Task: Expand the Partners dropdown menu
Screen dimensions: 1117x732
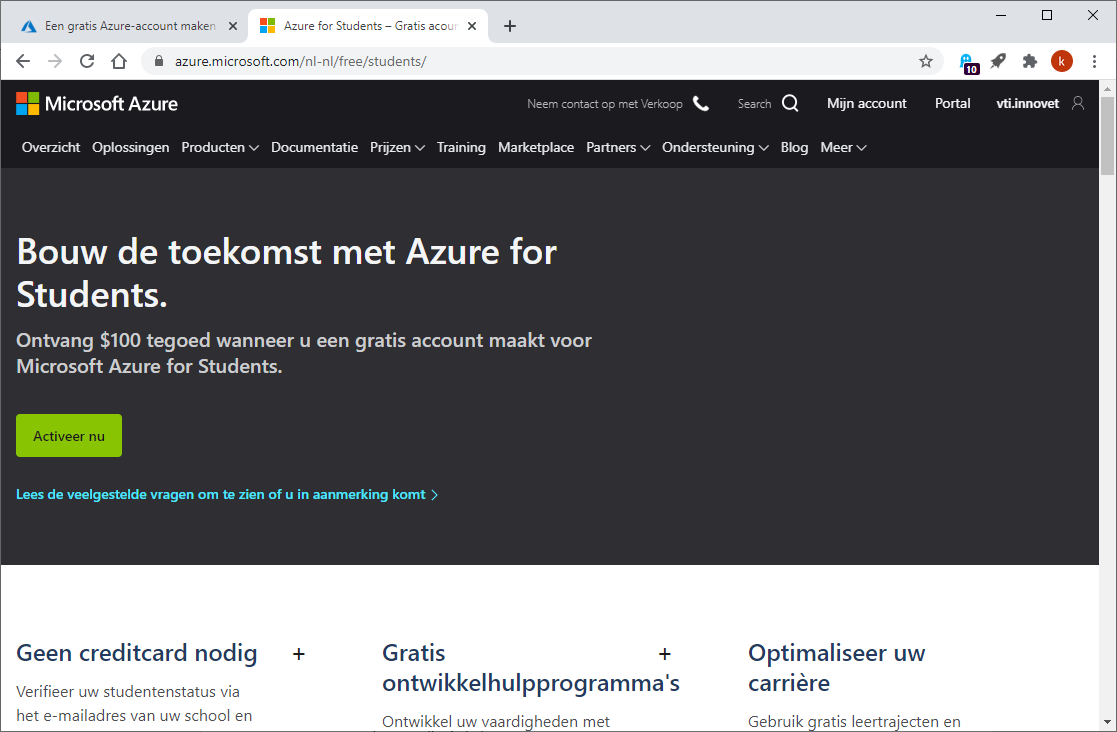Action: [618, 147]
